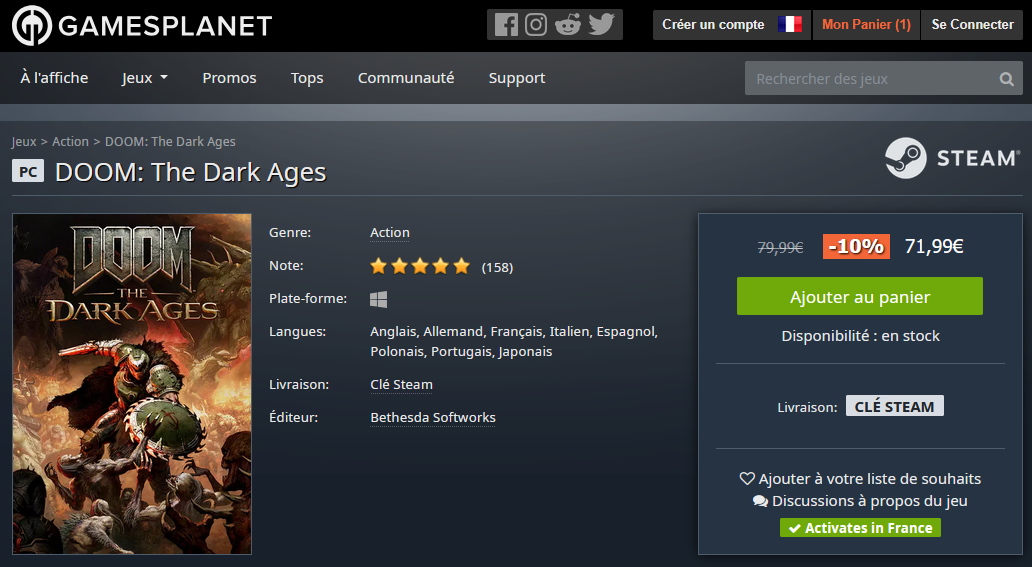
Task: Add game with Ajouter au panier
Action: tap(860, 296)
